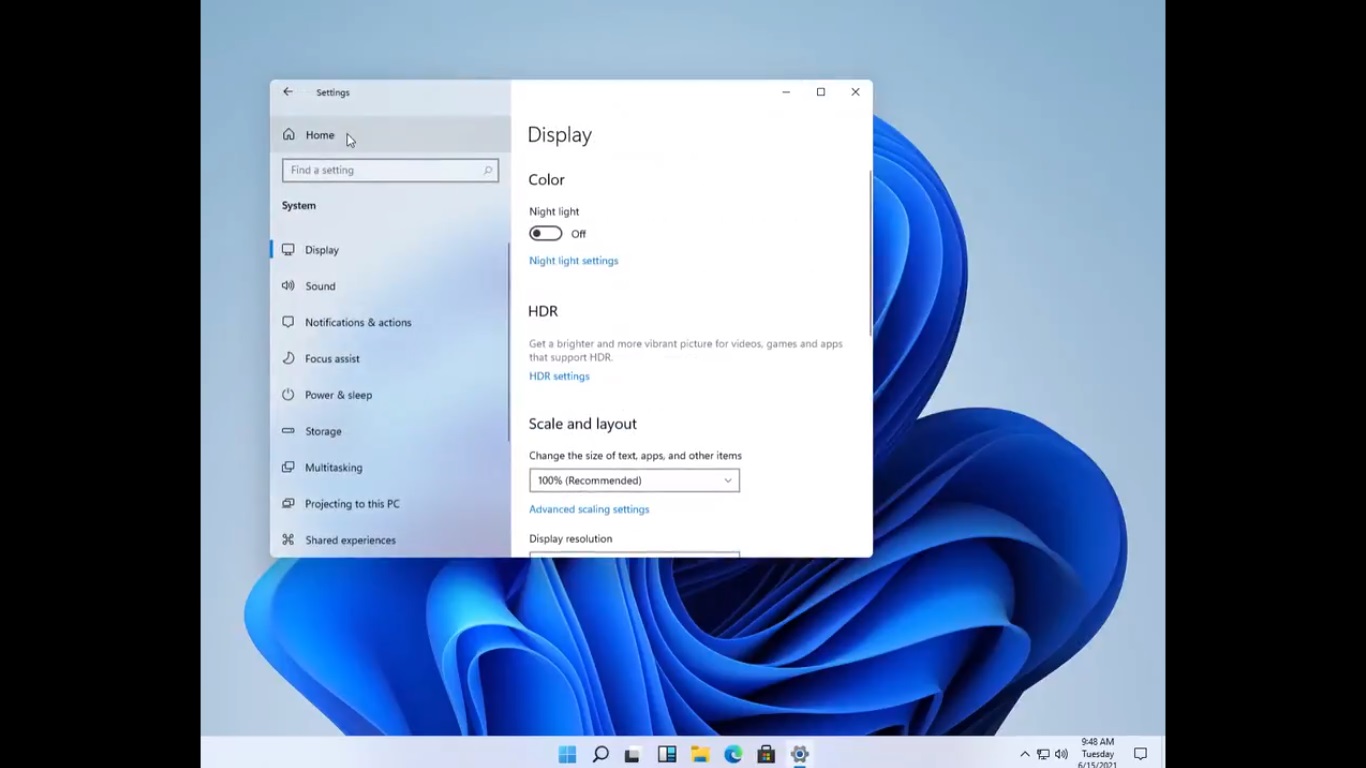The height and width of the screenshot is (768, 1366).
Task: Click the Display monitor icon in sidebar
Action: point(288,250)
